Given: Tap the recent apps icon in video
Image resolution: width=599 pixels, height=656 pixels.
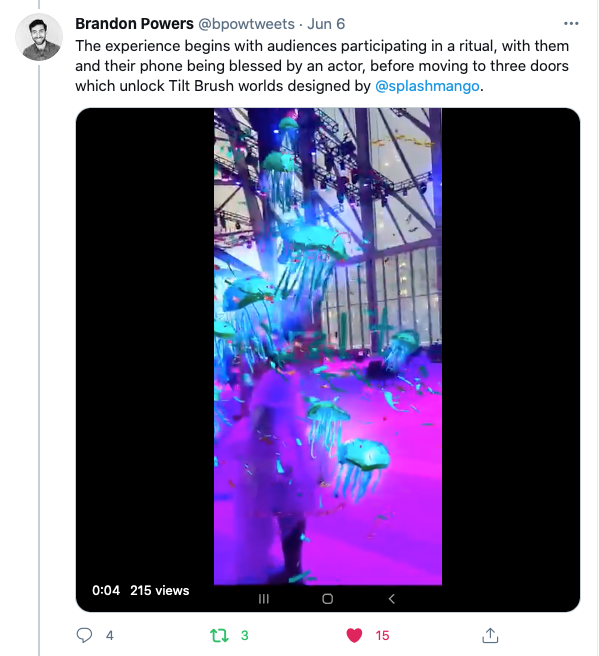Looking at the screenshot, I should tap(264, 599).
